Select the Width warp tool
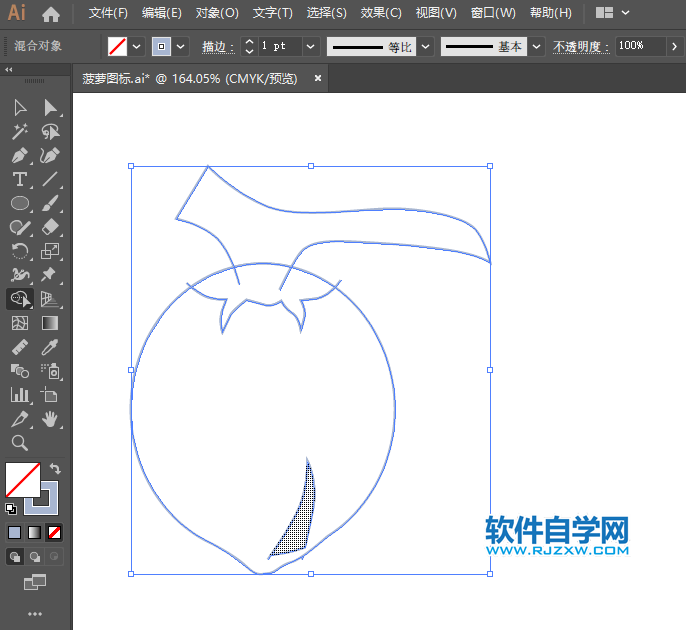 20,275
